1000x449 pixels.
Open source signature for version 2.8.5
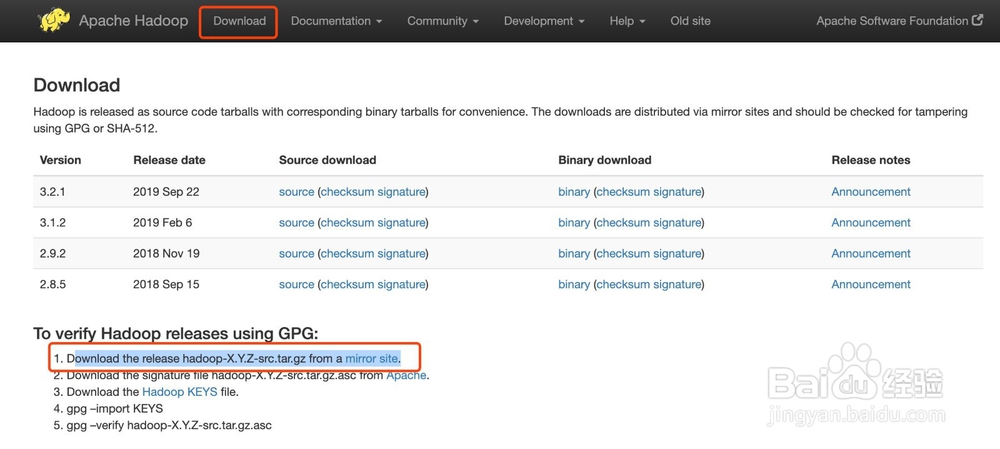pos(401,284)
